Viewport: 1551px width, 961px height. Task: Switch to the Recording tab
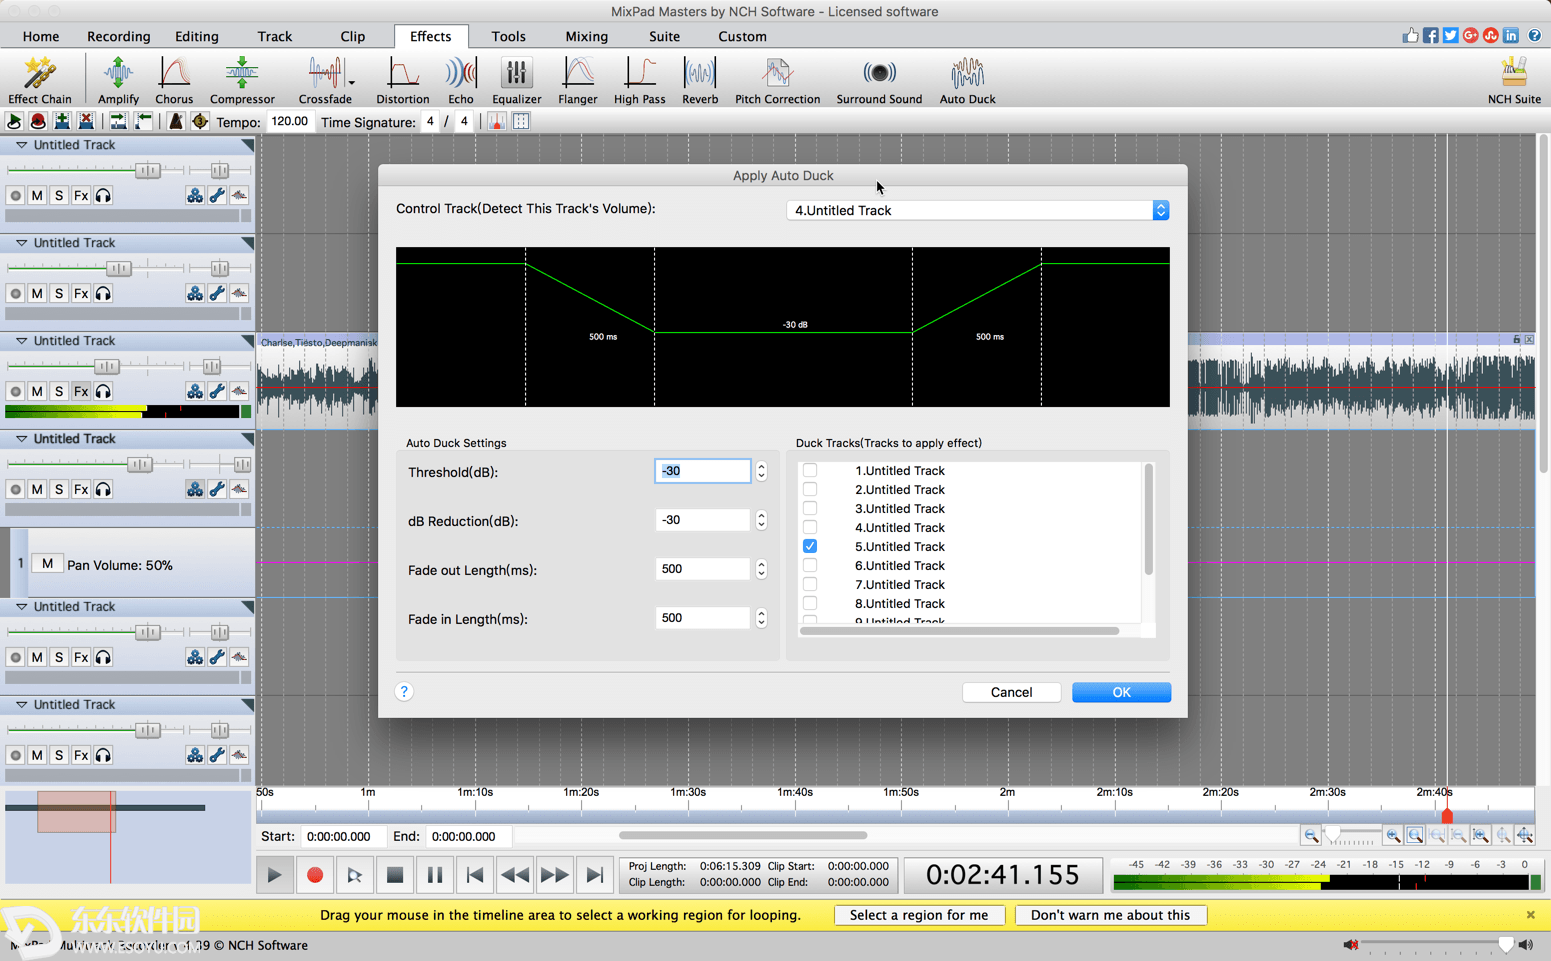(x=119, y=36)
